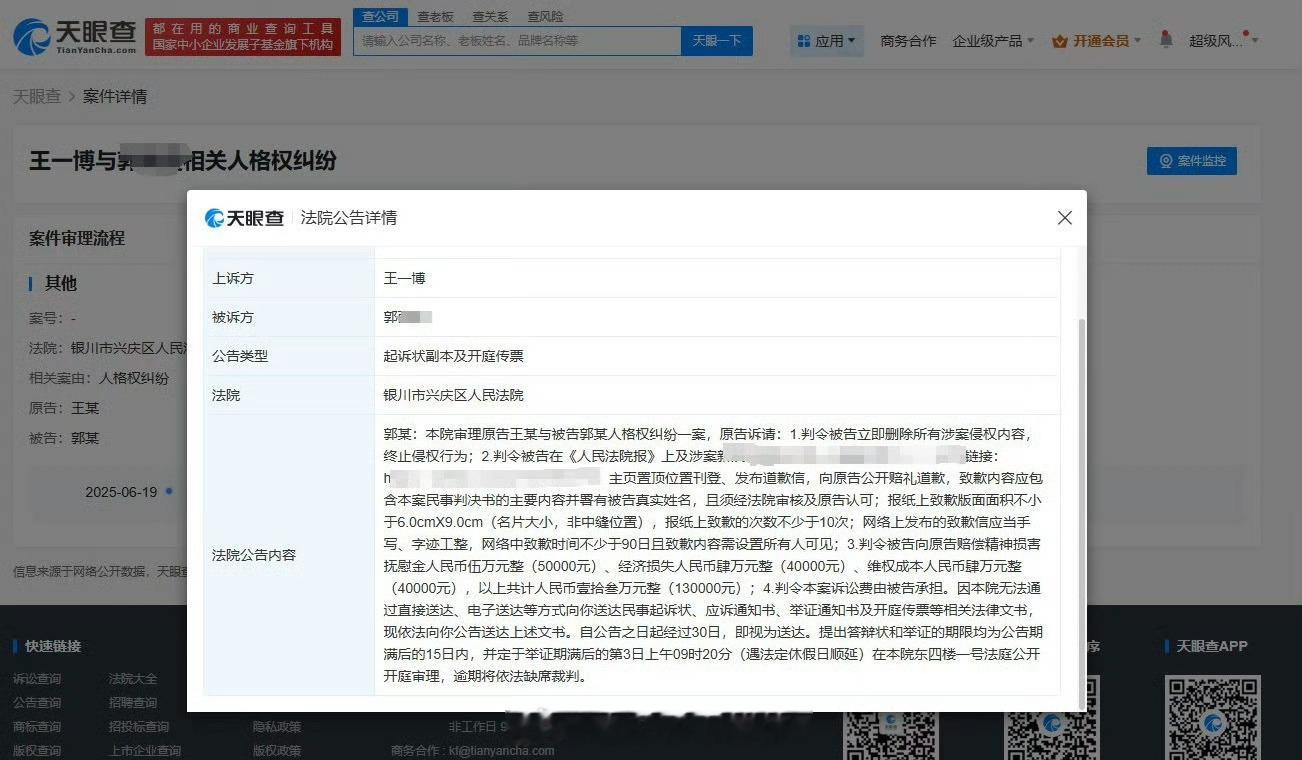
Task: Click the grid icon beside 应用
Action: point(803,41)
